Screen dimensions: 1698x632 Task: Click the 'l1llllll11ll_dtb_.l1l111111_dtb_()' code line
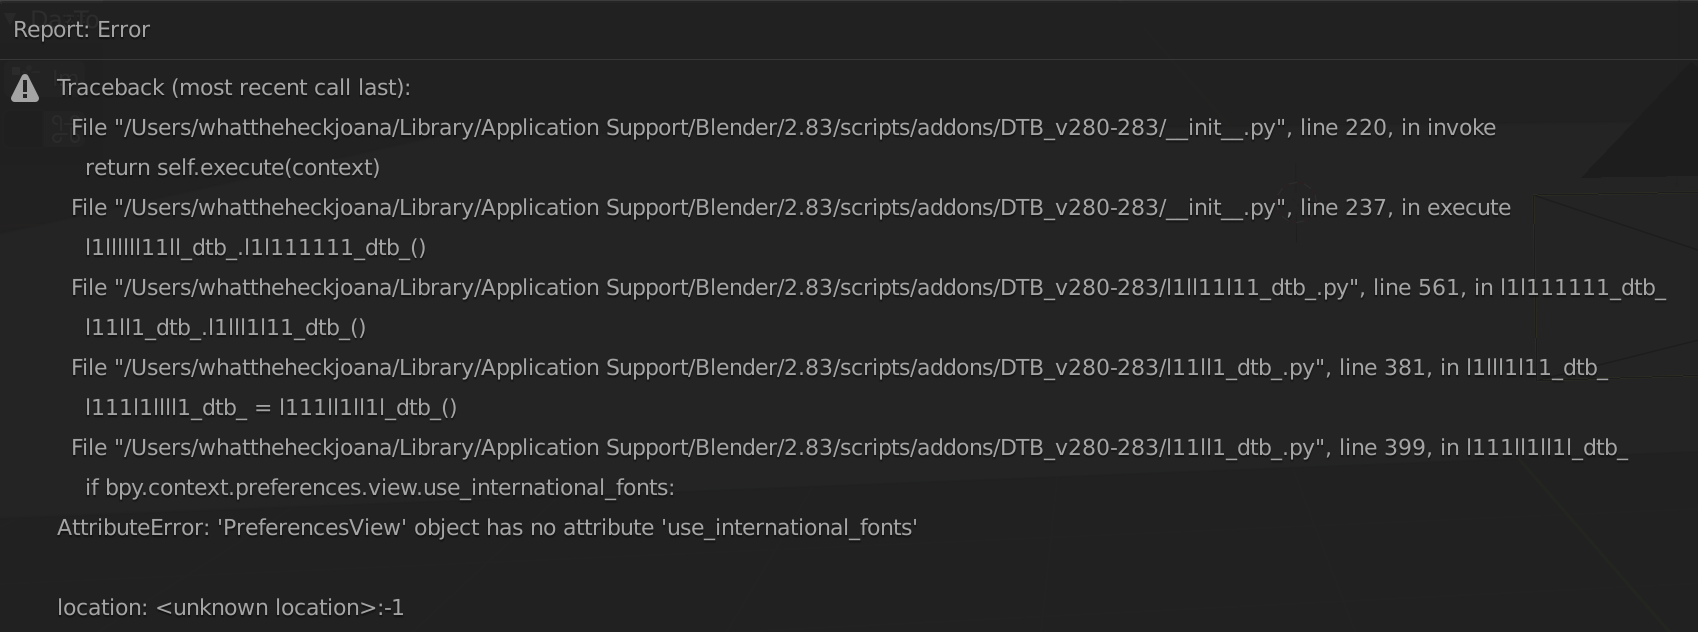tap(256, 248)
